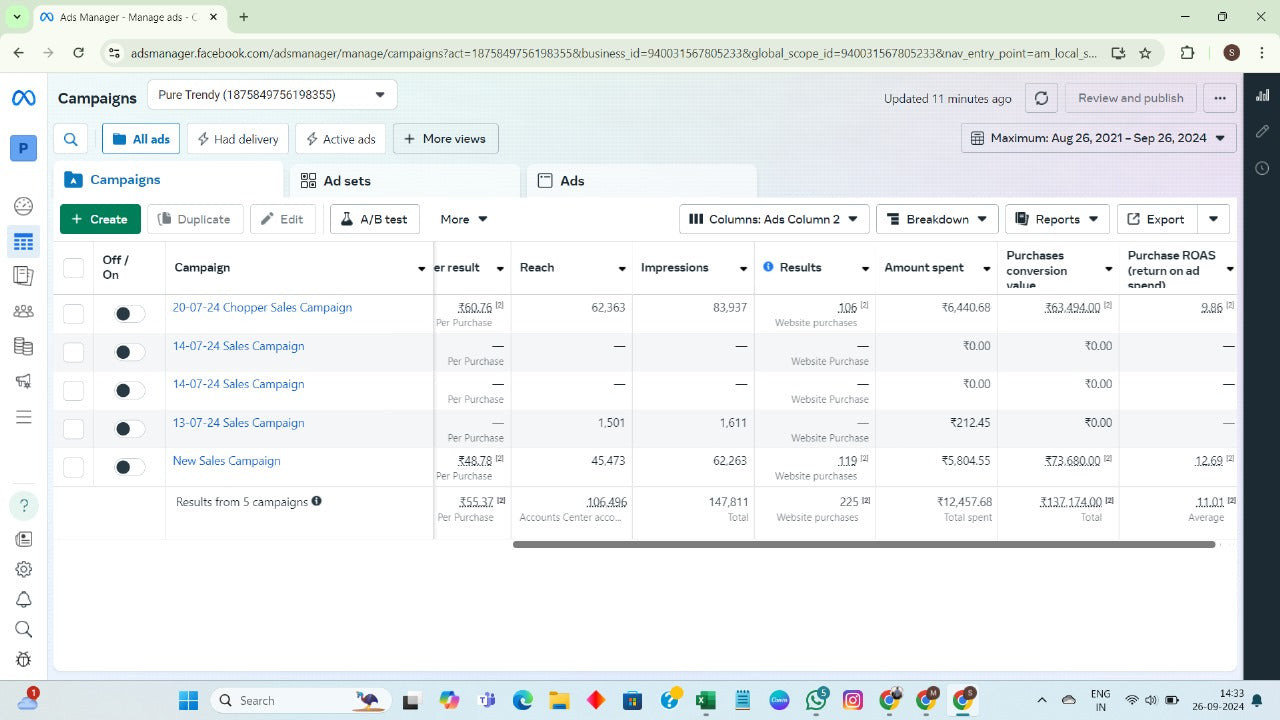Click the horizontal table scrollbar
This screenshot has width=1280, height=720.
coord(863,545)
